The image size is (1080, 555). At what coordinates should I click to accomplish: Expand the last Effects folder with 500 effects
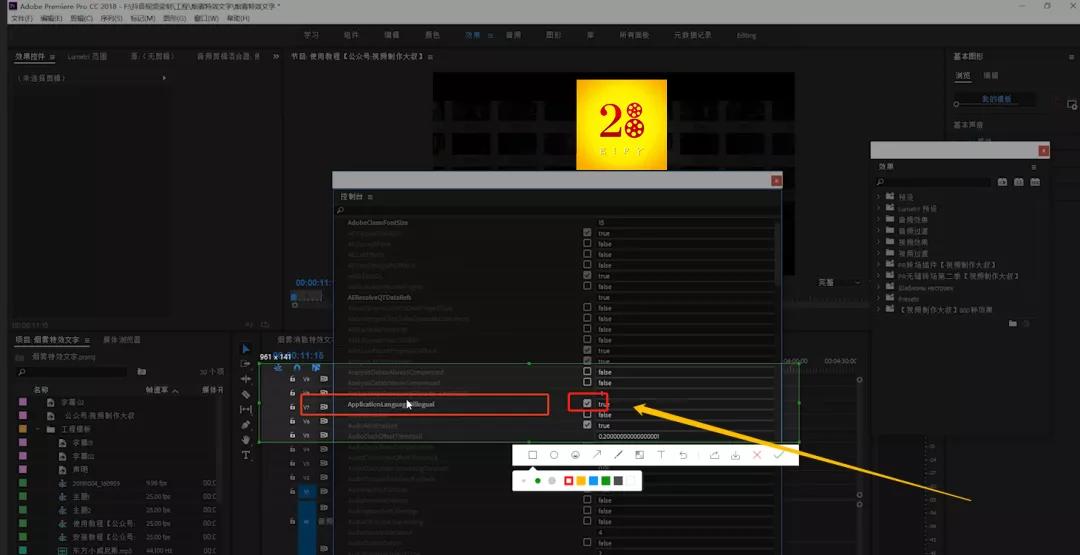879,310
